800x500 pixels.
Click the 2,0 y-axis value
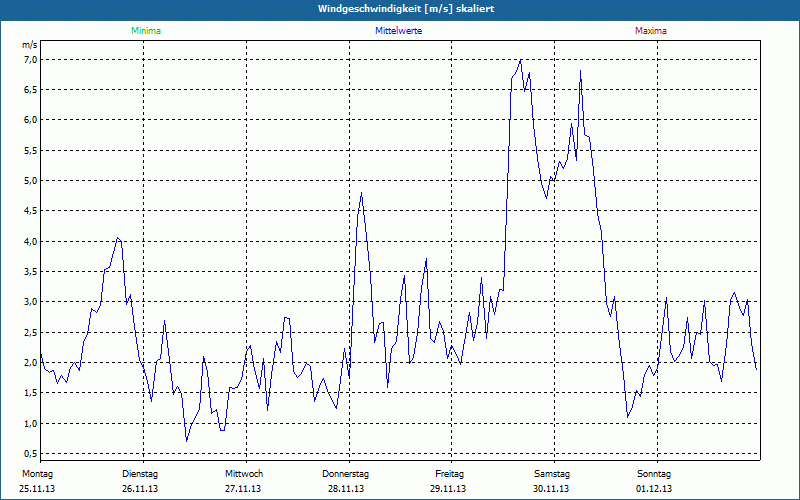click(x=31, y=363)
